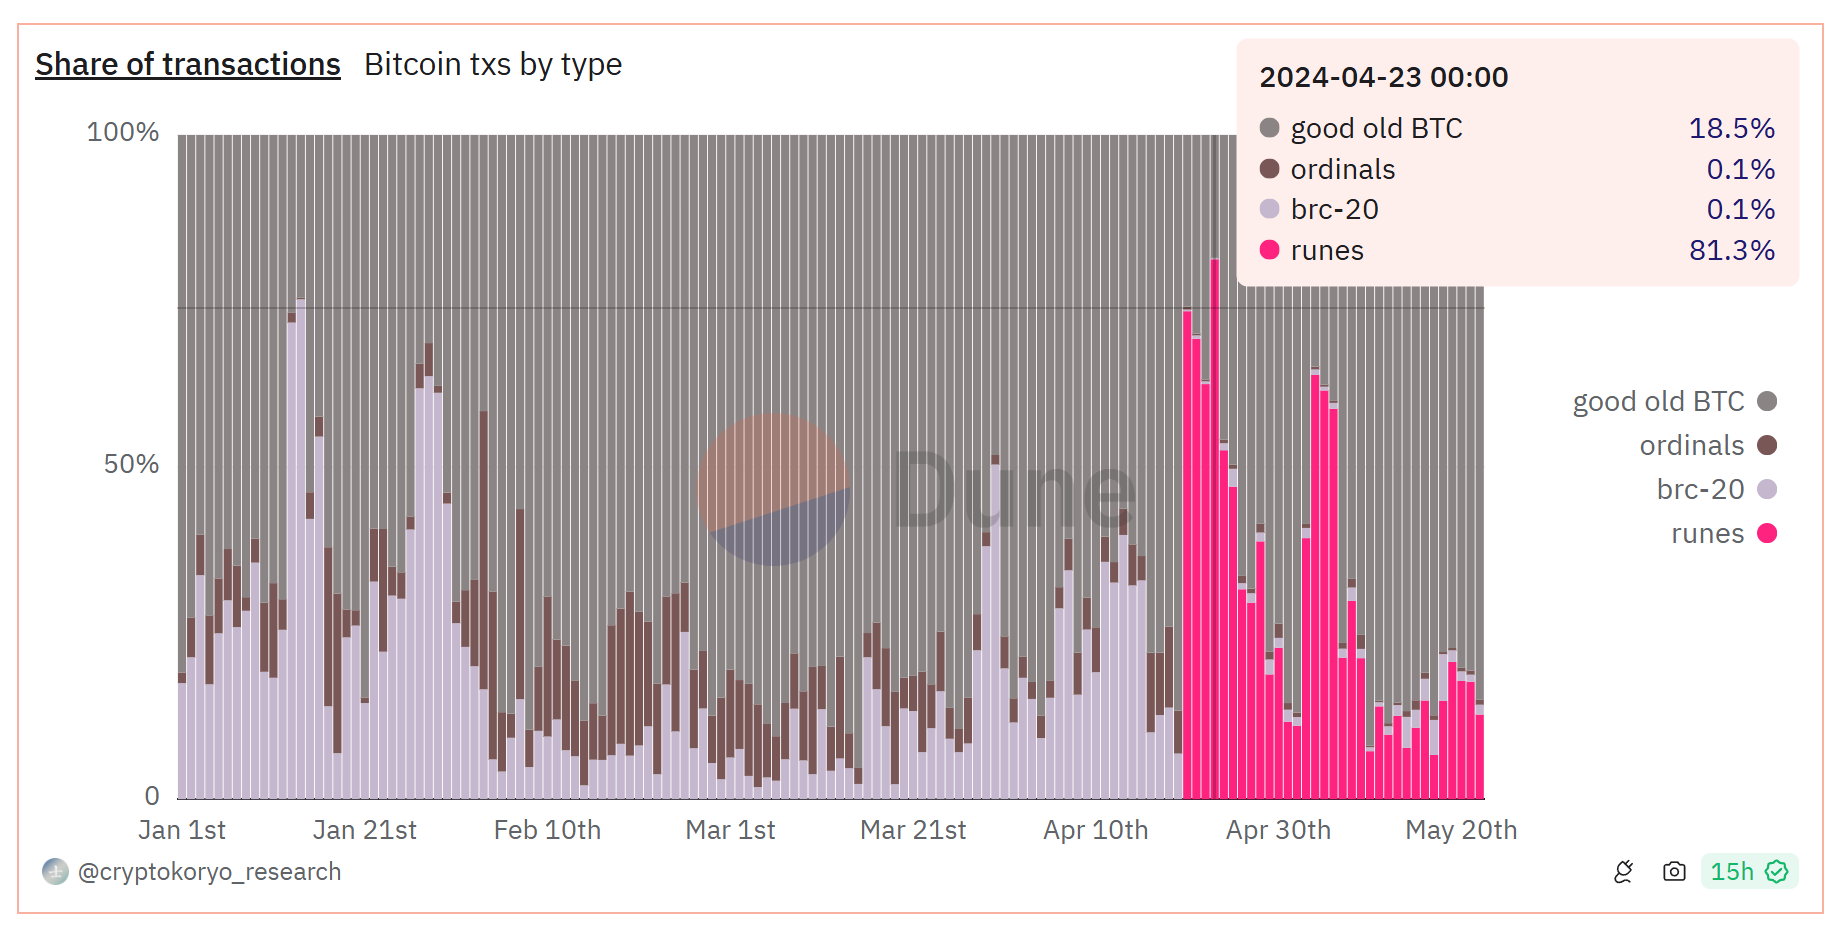1840x925 pixels.
Task: Click the plug-shaped API icon
Action: [1623, 872]
